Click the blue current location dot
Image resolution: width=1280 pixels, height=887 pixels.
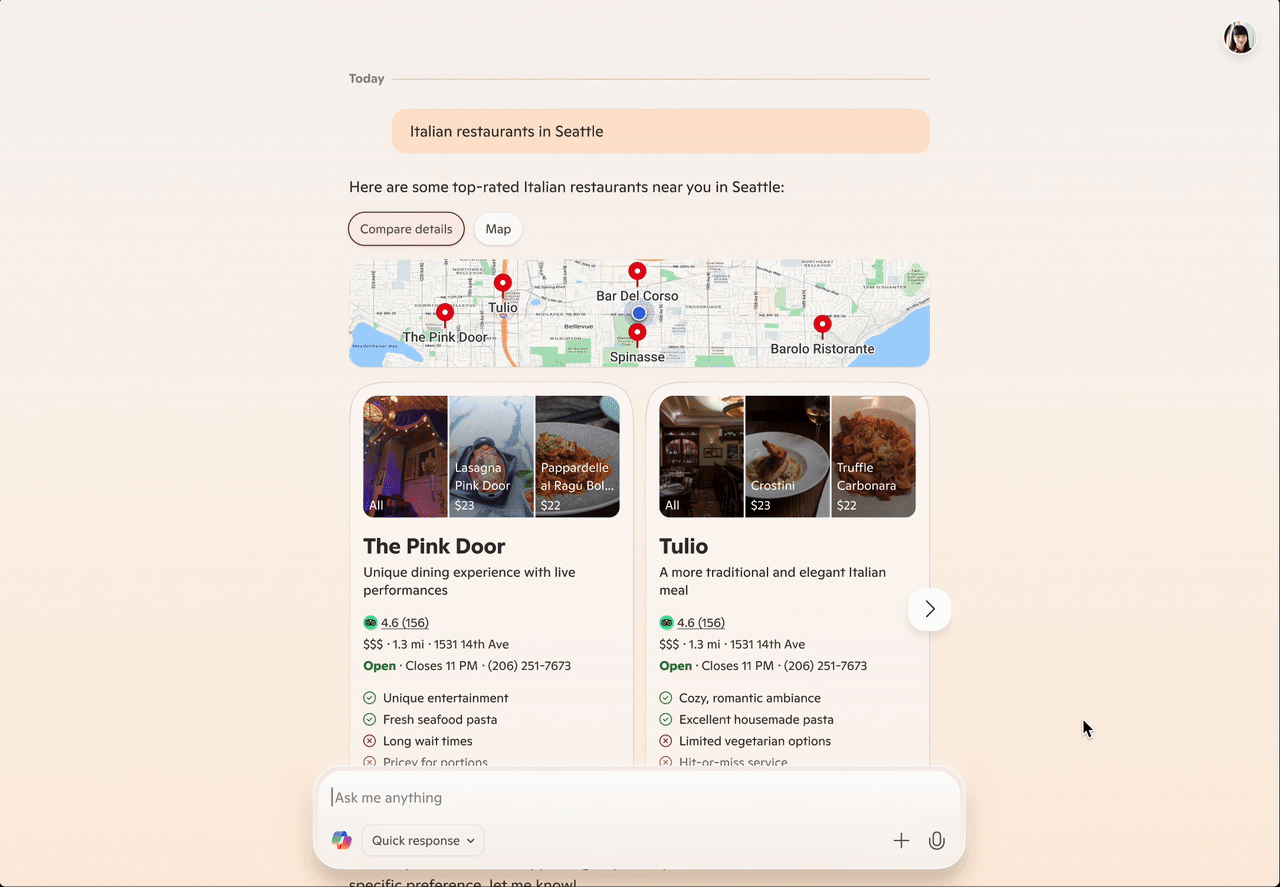(x=639, y=313)
